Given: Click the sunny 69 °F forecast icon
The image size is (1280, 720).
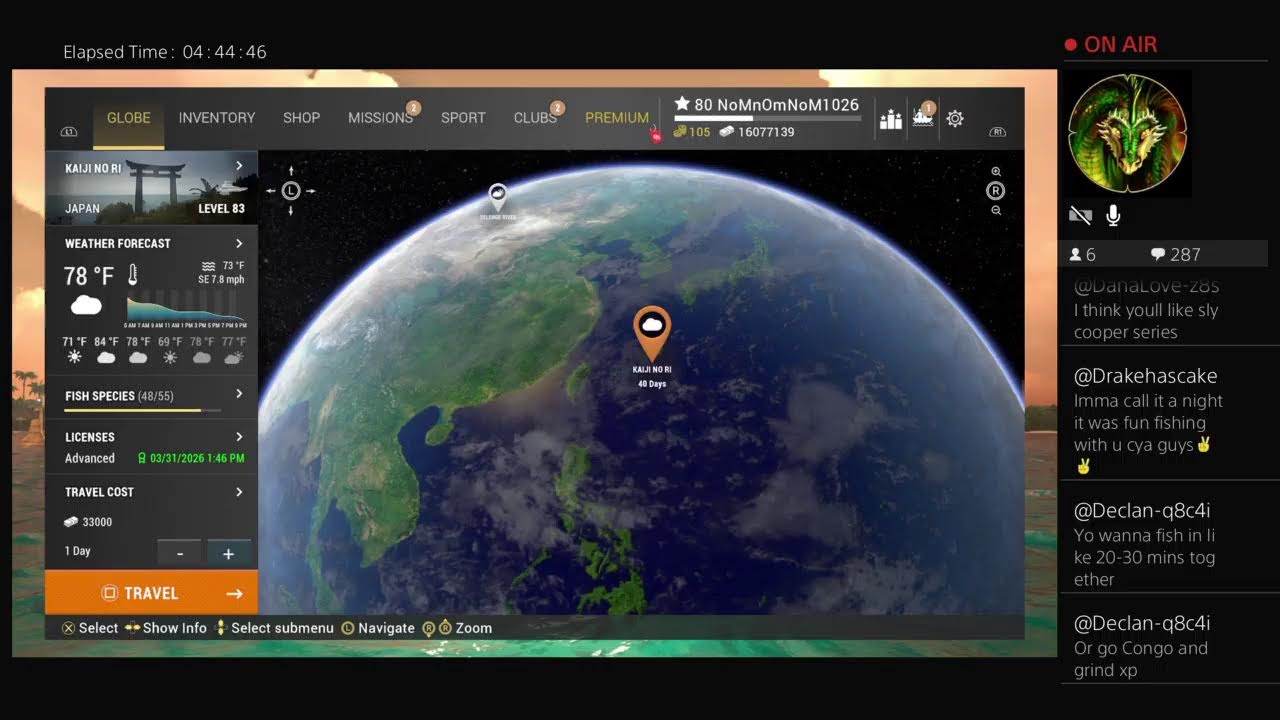Looking at the screenshot, I should coord(170,357).
